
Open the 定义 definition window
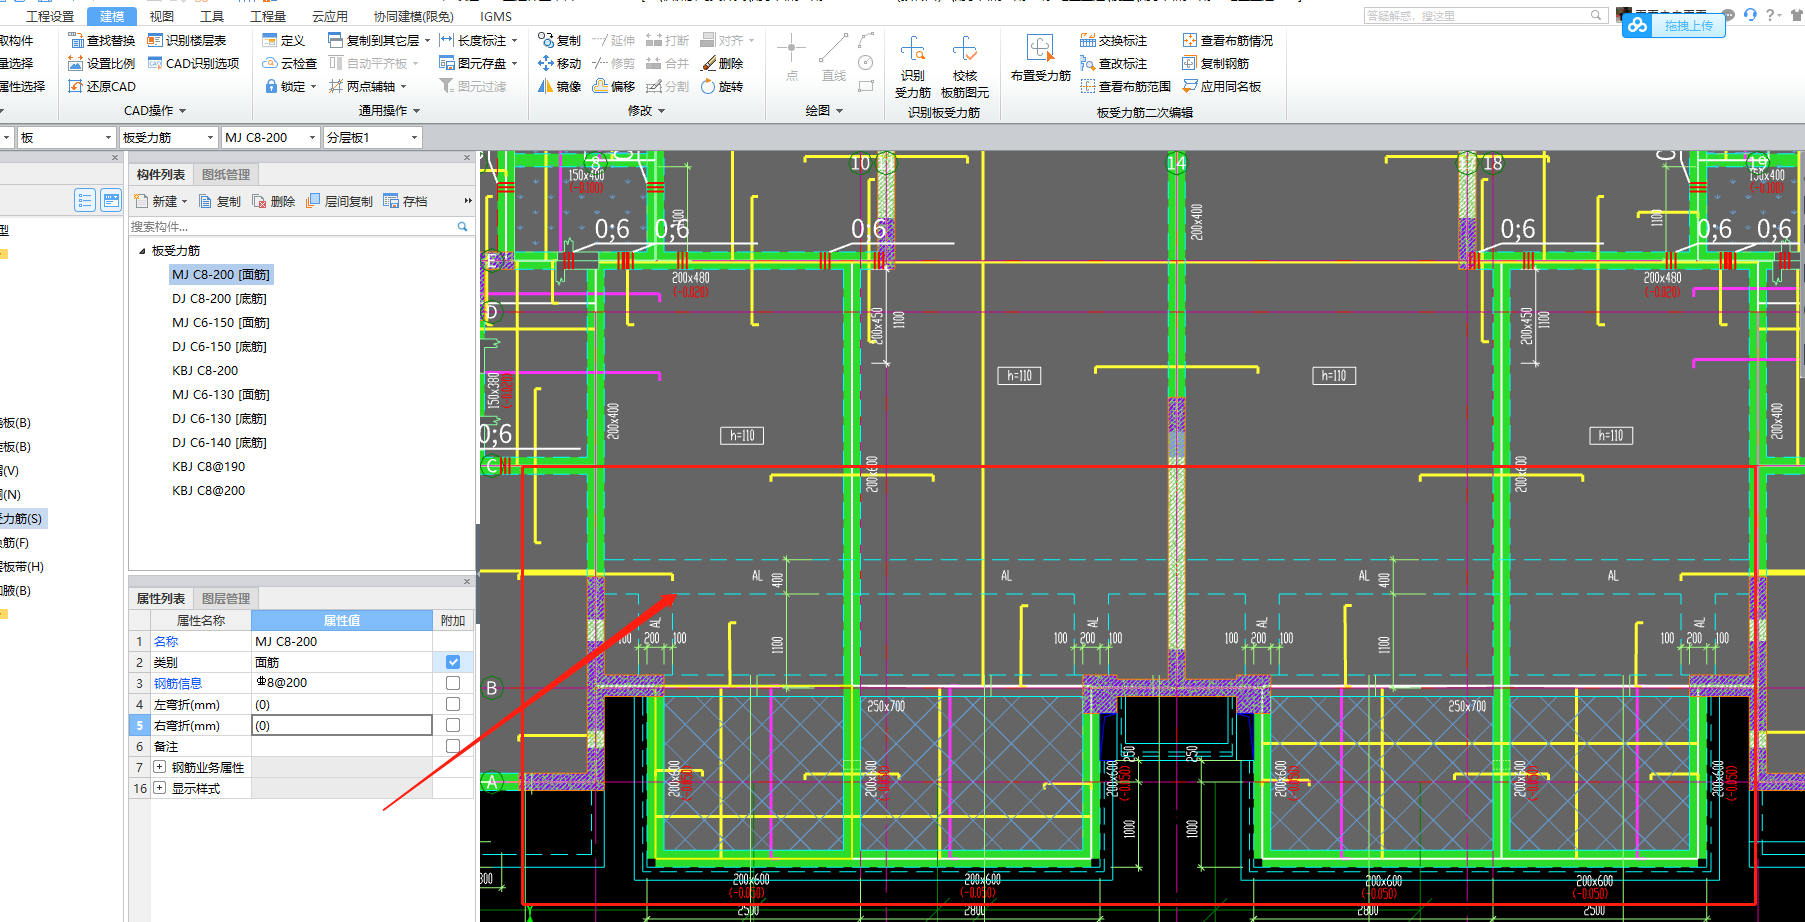click(284, 40)
